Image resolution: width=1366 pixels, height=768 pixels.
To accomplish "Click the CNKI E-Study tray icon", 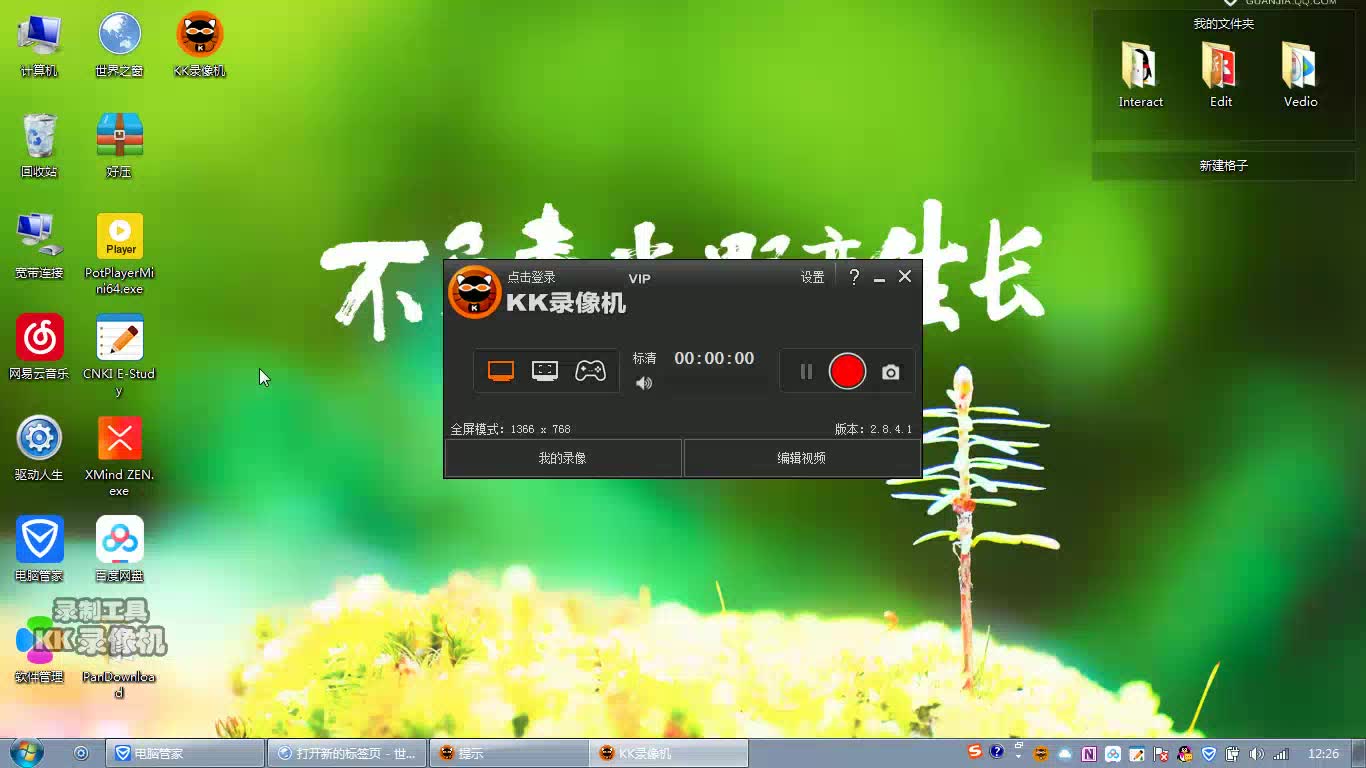I will (1137, 754).
